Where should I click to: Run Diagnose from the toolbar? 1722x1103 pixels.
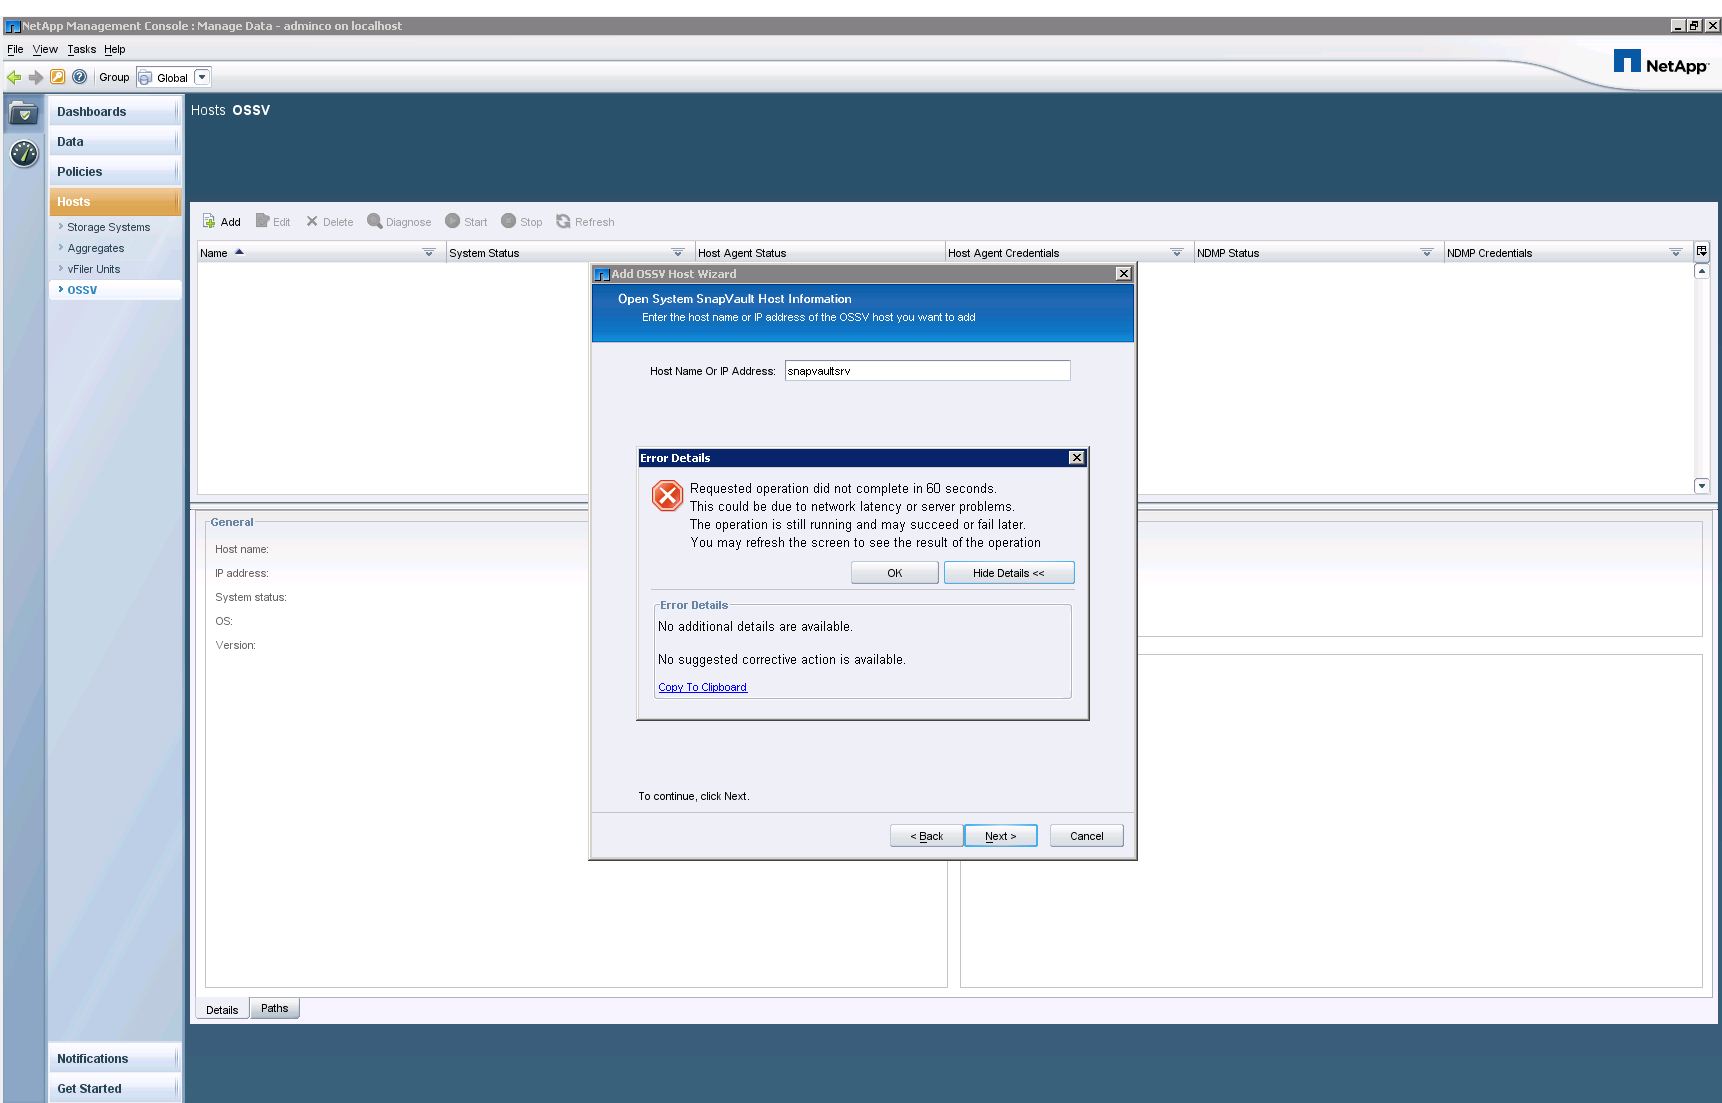point(399,222)
